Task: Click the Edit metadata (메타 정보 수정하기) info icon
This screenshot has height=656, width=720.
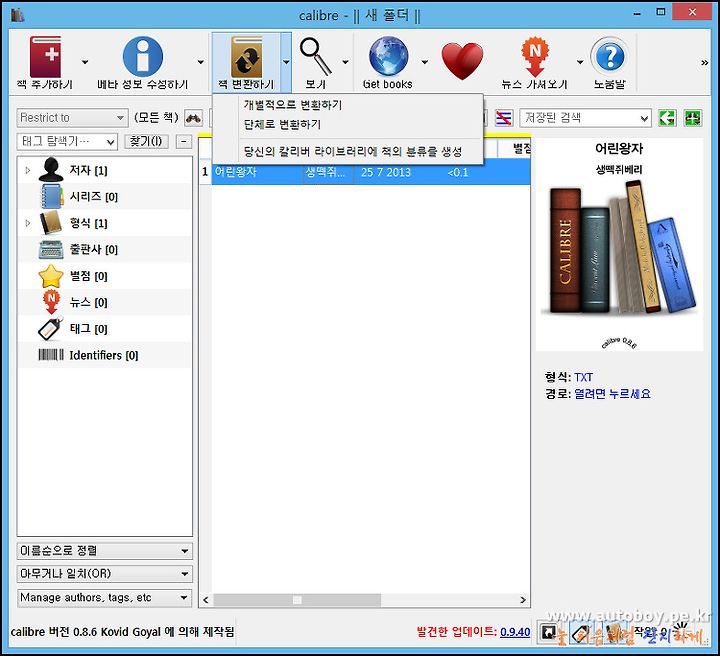Action: coord(143,57)
